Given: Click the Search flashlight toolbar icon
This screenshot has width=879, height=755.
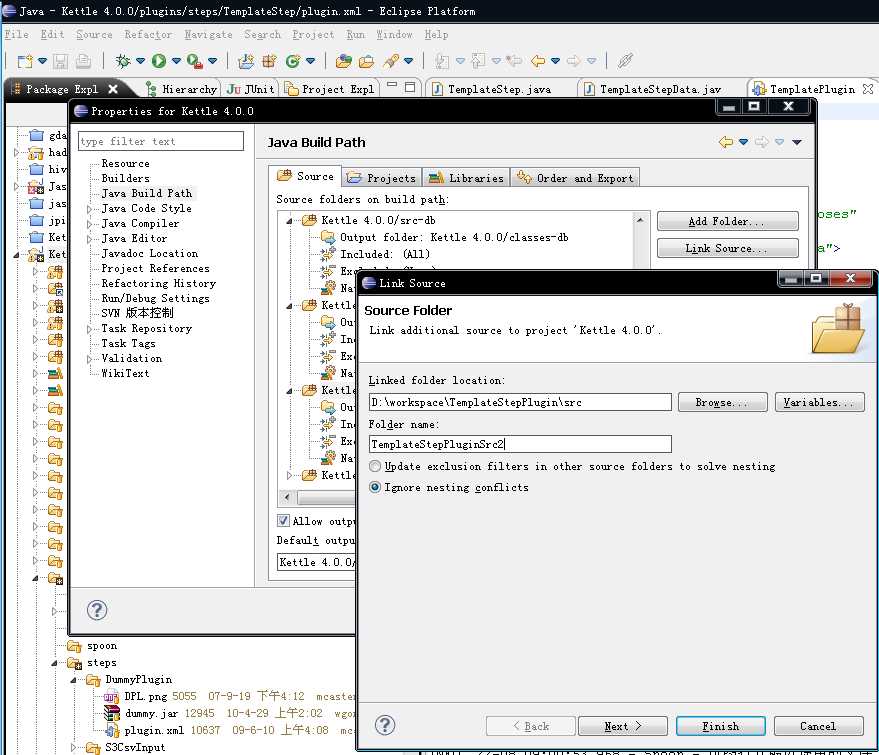Looking at the screenshot, I should [x=391, y=61].
